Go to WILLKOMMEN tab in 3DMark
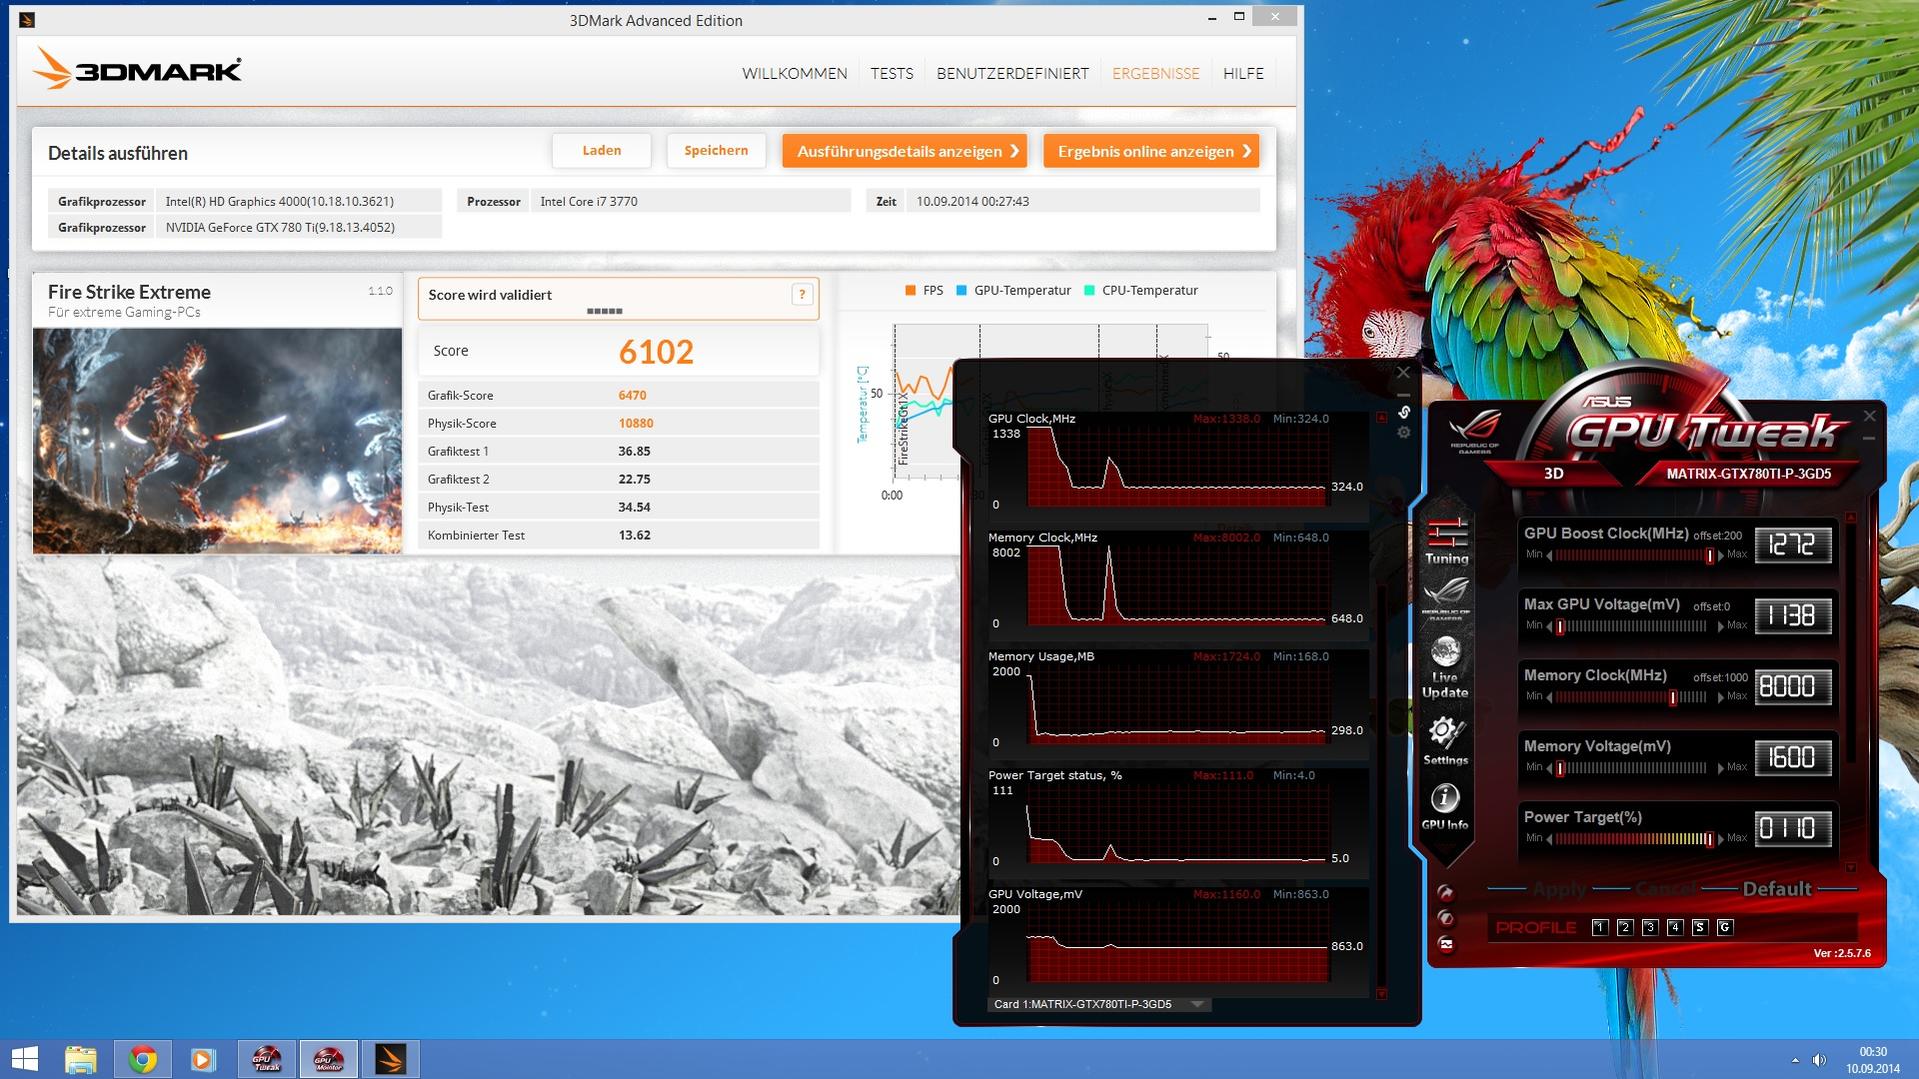Viewport: 1919px width, 1079px height. pos(794,73)
